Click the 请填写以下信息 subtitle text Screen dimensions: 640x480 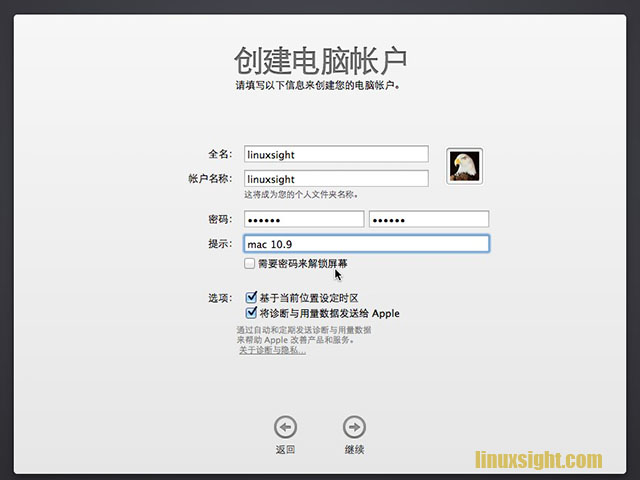point(319,86)
